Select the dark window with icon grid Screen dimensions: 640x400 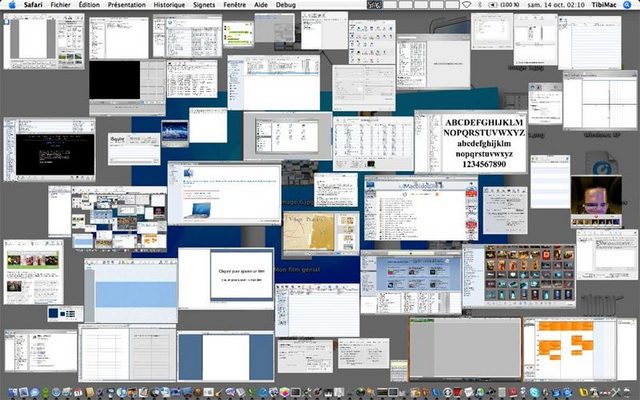(x=519, y=276)
